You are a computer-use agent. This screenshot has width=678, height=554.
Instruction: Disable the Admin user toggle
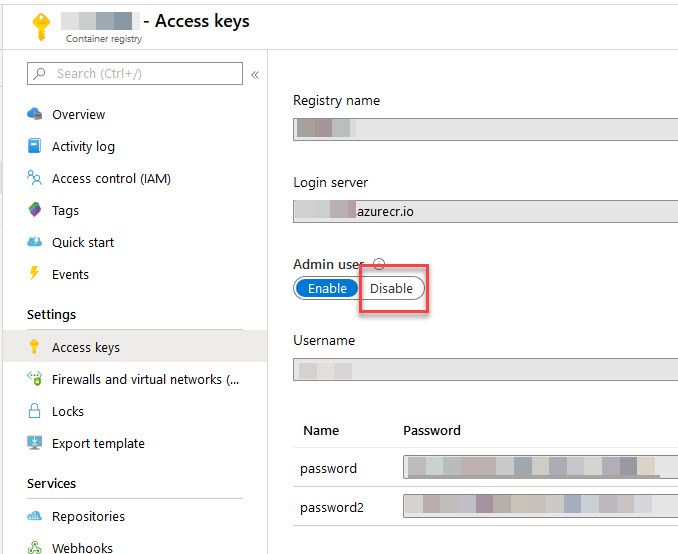[391, 288]
